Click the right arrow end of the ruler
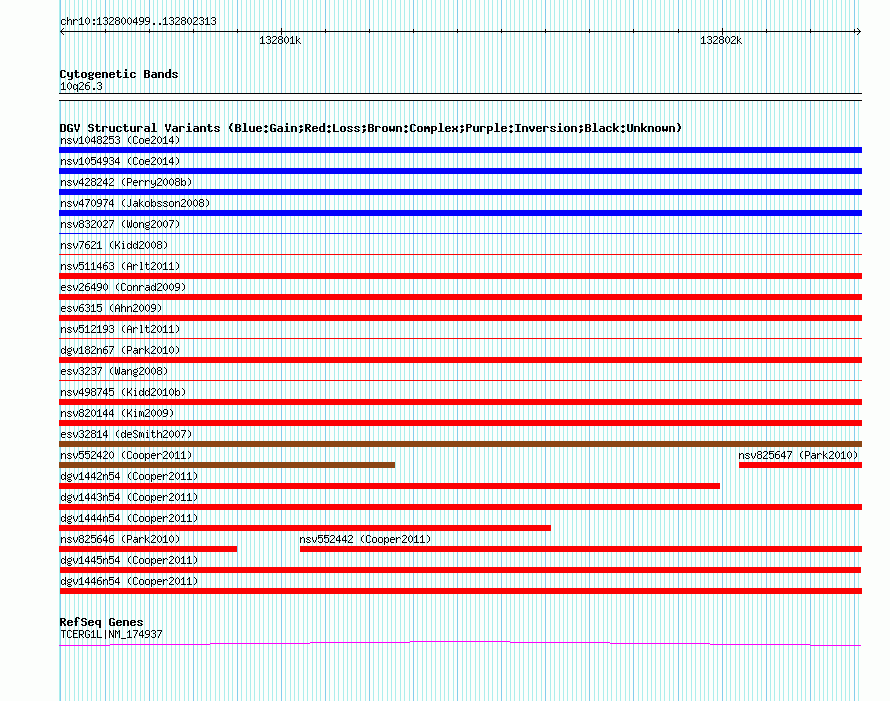Image resolution: width=890 pixels, height=701 pixels. point(858,31)
